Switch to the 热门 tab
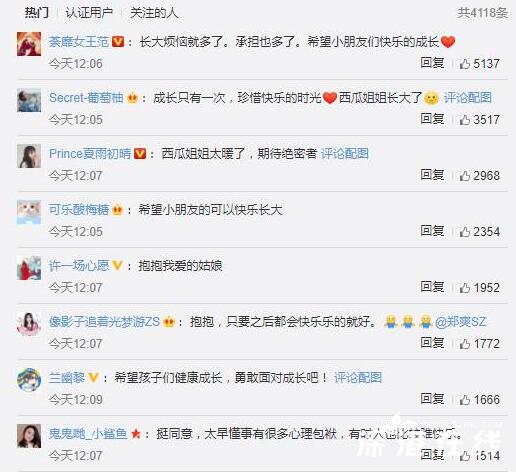 coord(37,13)
